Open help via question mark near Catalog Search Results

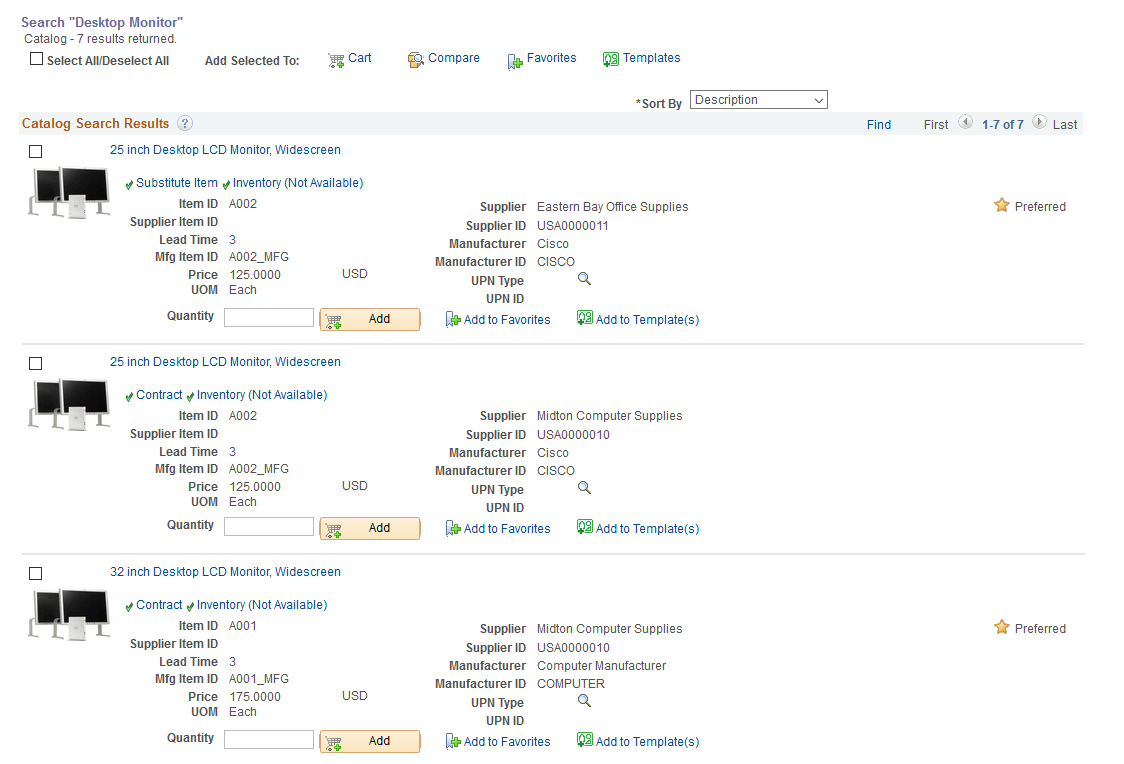point(185,124)
